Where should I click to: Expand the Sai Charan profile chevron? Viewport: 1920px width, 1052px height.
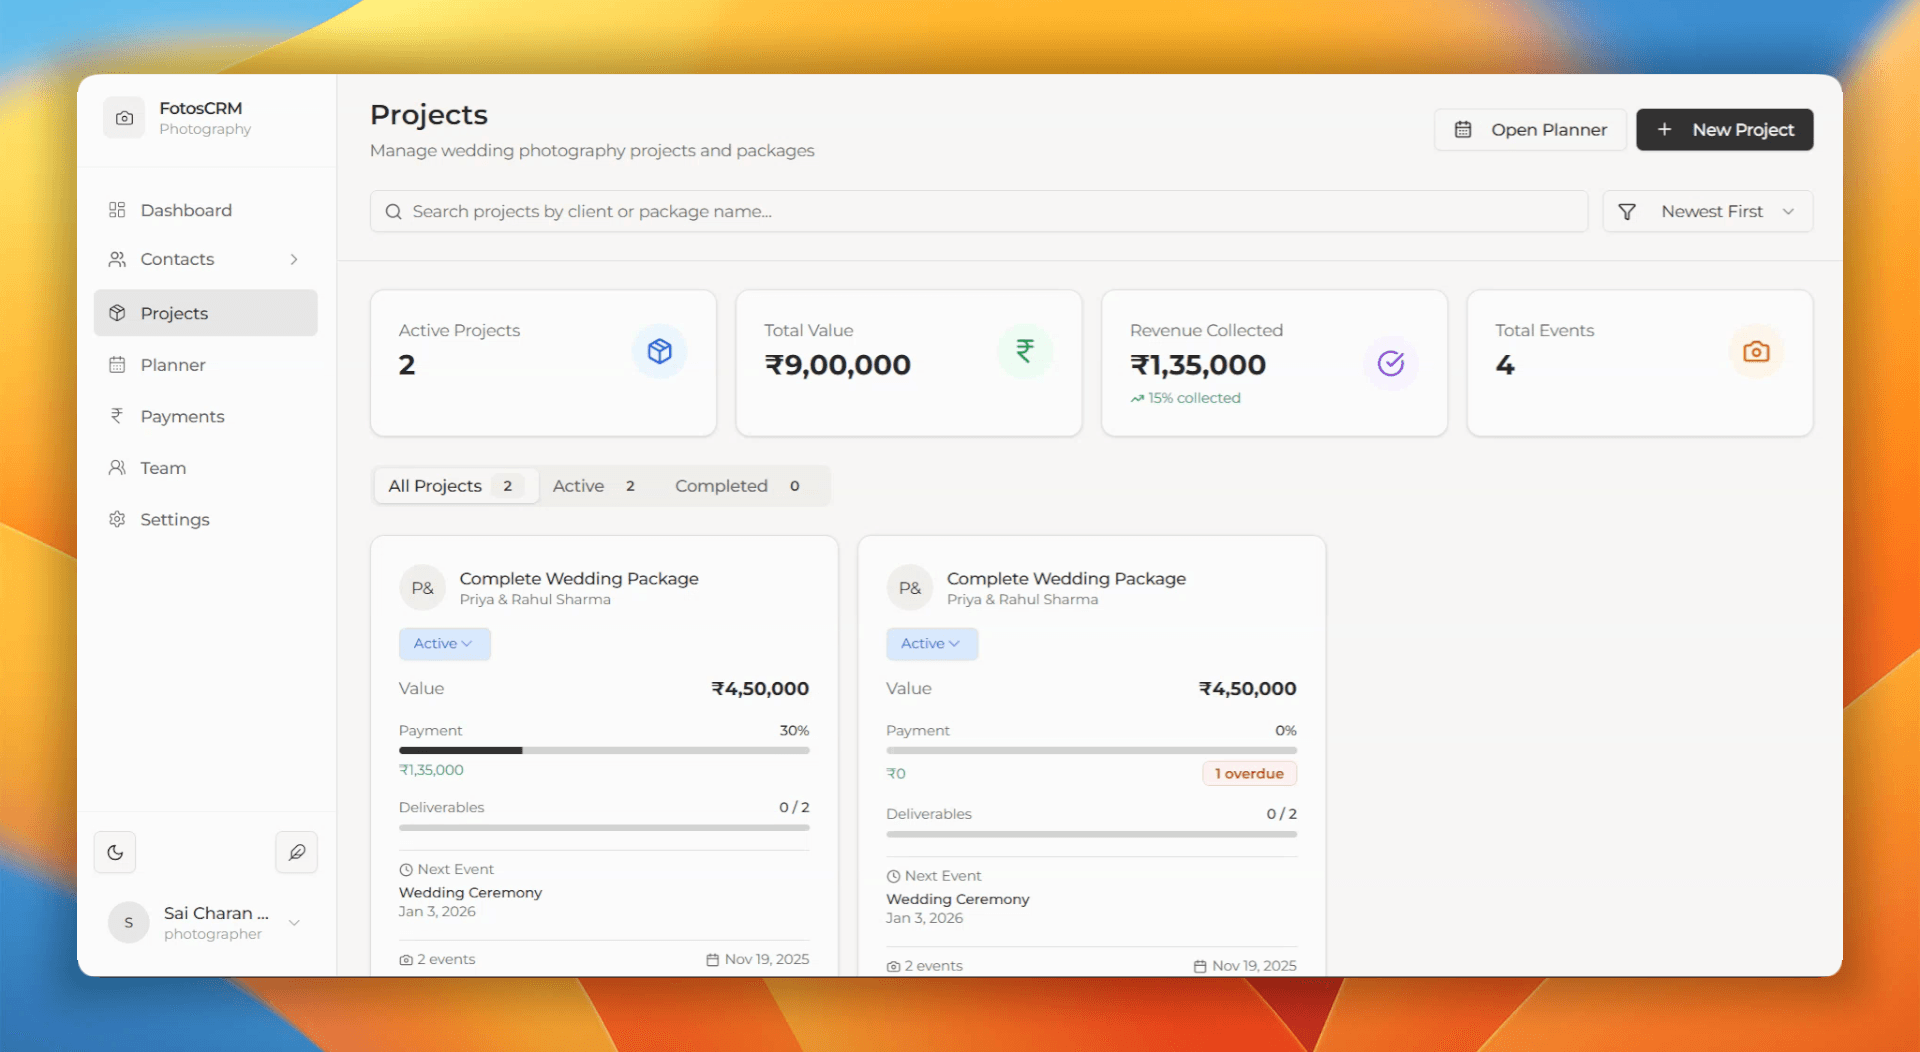294,923
